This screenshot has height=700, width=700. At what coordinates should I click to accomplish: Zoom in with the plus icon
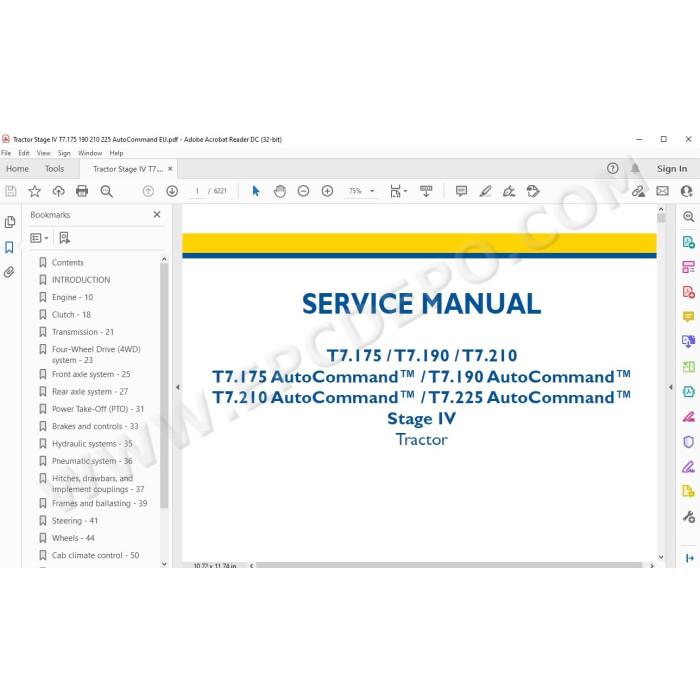tap(327, 192)
